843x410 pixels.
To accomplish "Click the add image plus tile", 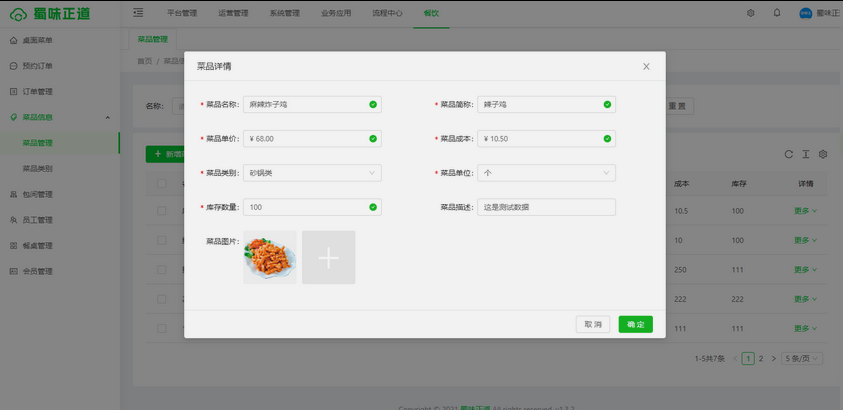I will (328, 257).
